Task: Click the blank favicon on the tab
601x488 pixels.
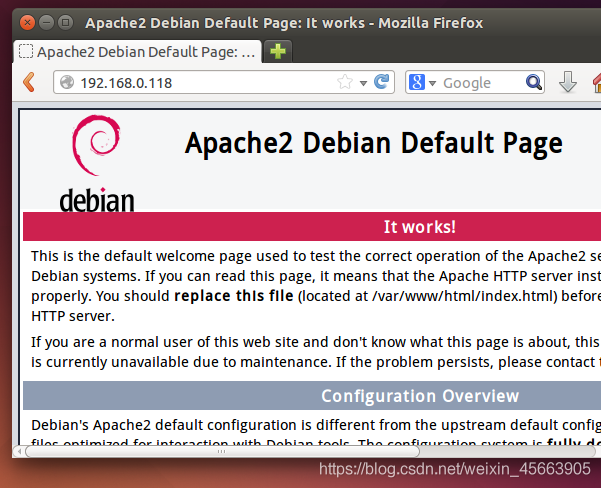Action: [x=26, y=51]
